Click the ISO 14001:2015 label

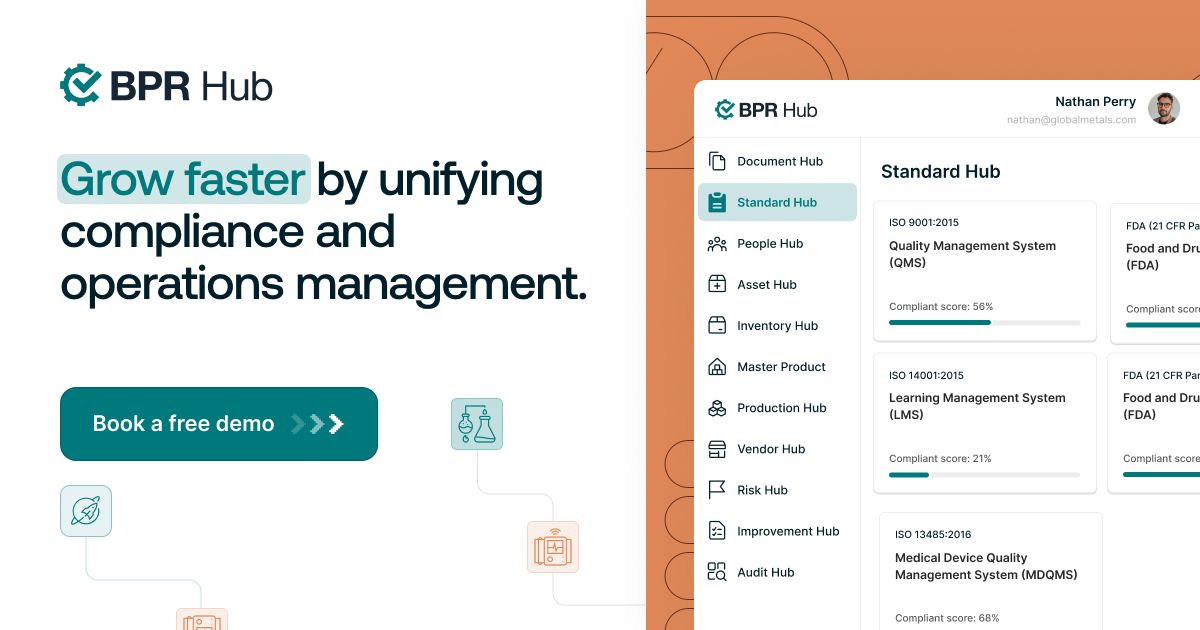926,376
